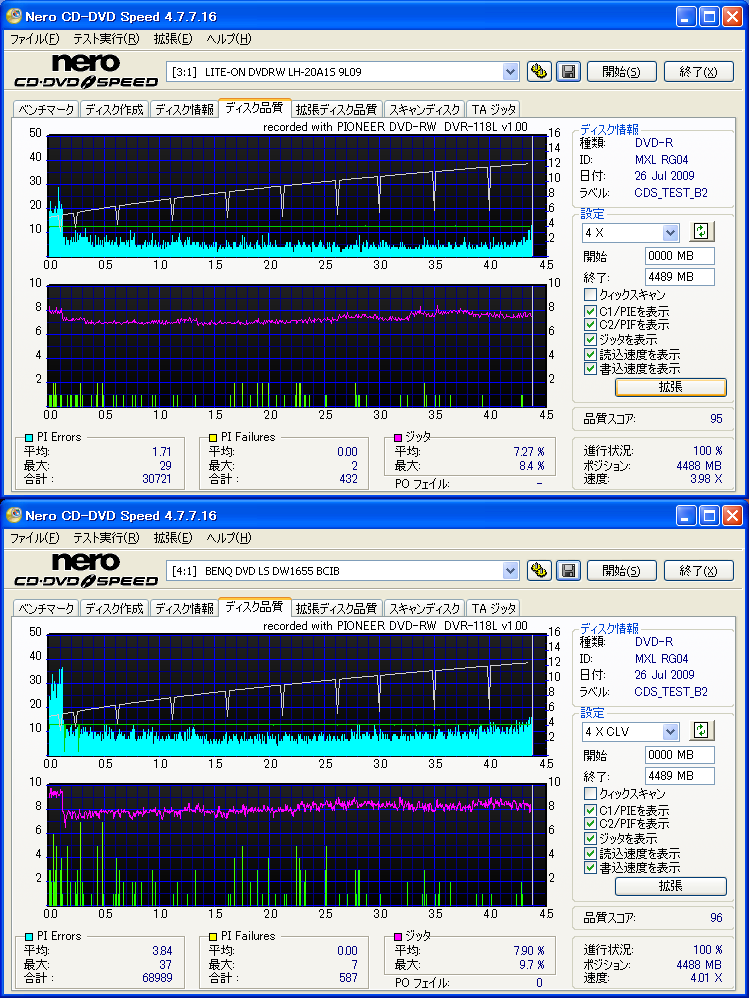
Task: Open the BENQ DVD drive selection dropdown
Action: point(510,571)
